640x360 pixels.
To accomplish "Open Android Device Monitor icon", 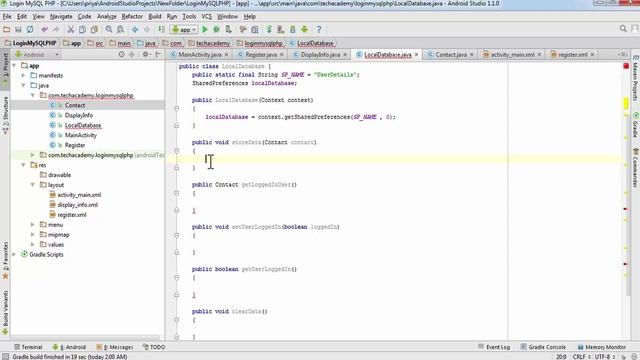I will pos(304,29).
